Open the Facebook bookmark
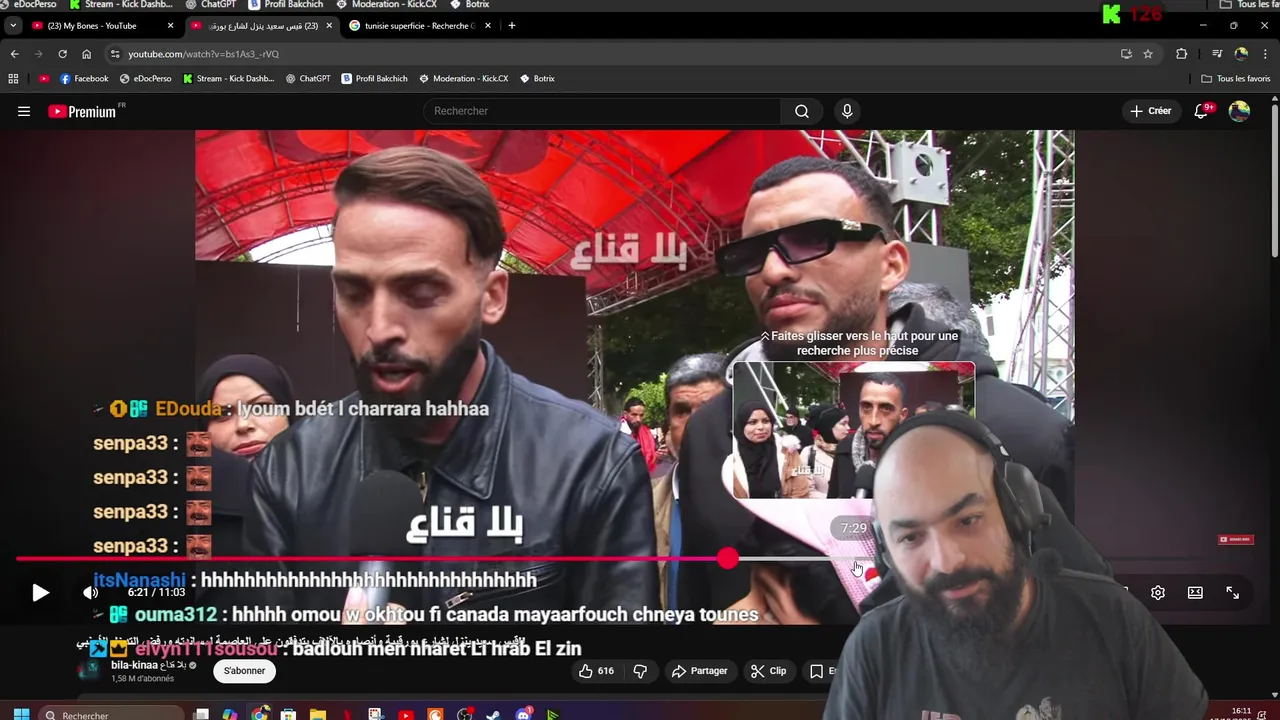This screenshot has width=1280, height=720. click(84, 79)
